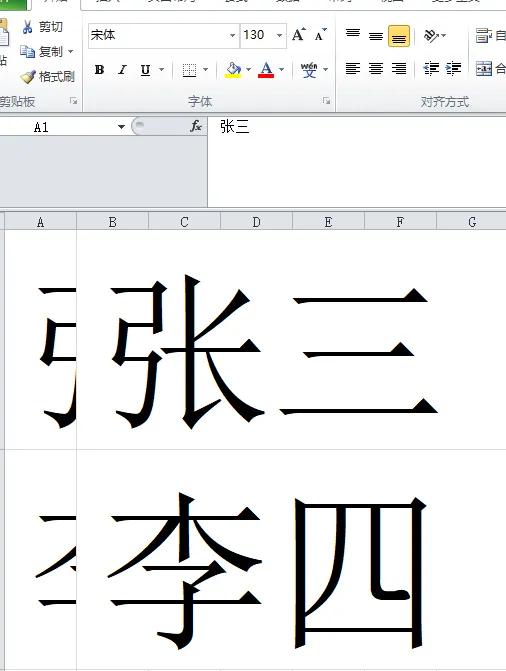The image size is (506, 671).
Task: Open the borders dropdown arrow
Action: (x=205, y=69)
